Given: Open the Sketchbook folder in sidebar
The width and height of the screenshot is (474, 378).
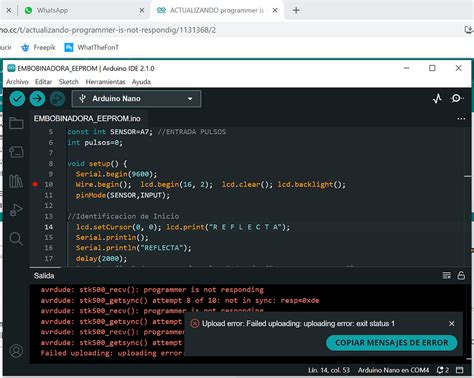Looking at the screenshot, I should [x=16, y=123].
